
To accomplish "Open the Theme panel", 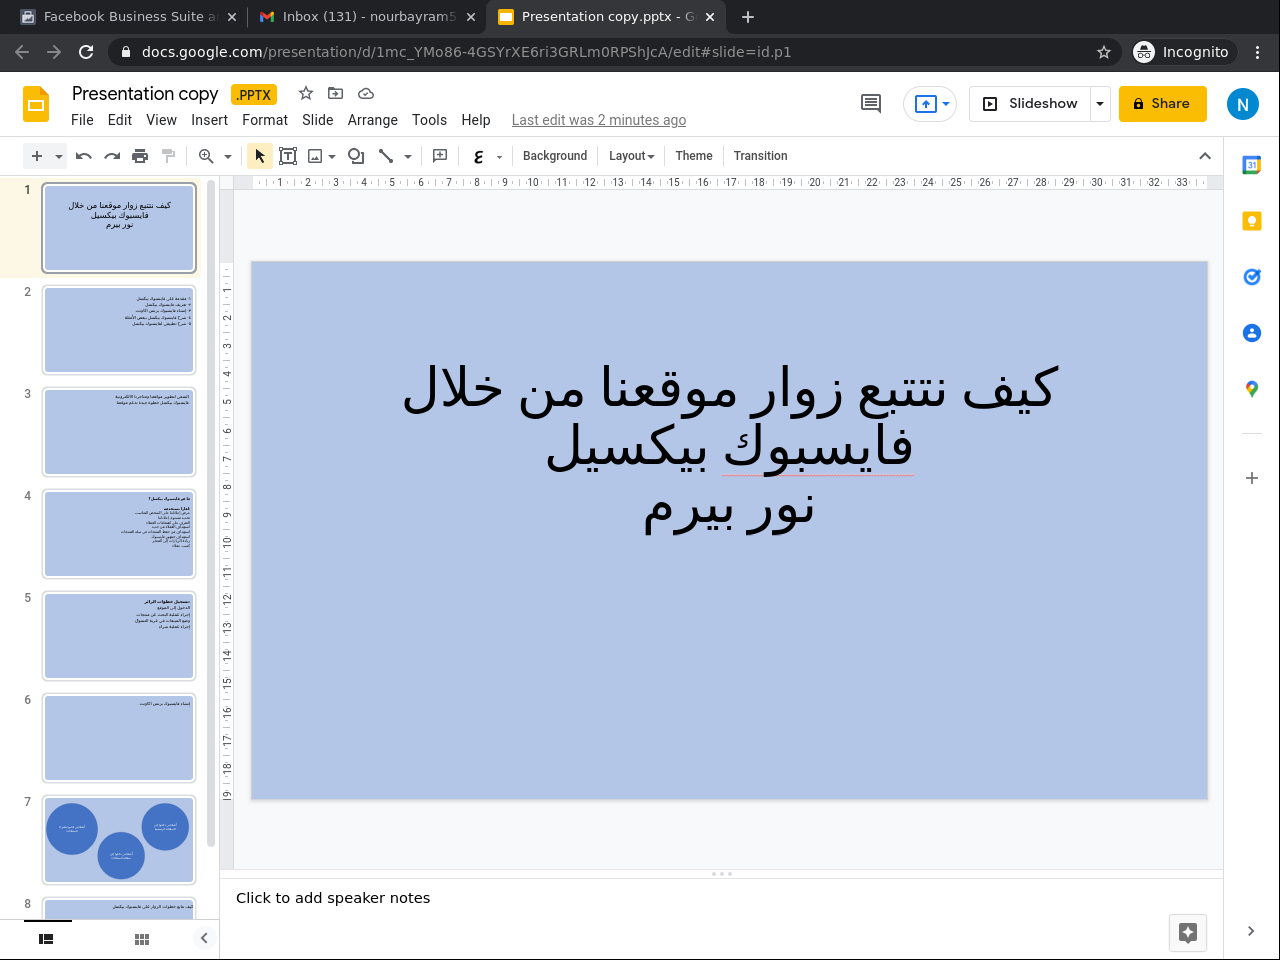I will click(x=694, y=156).
